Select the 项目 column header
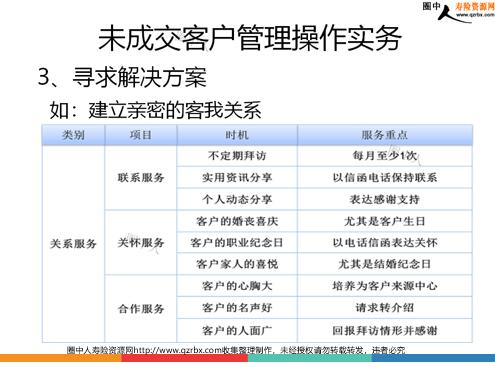This screenshot has height=367, width=495. point(141,135)
